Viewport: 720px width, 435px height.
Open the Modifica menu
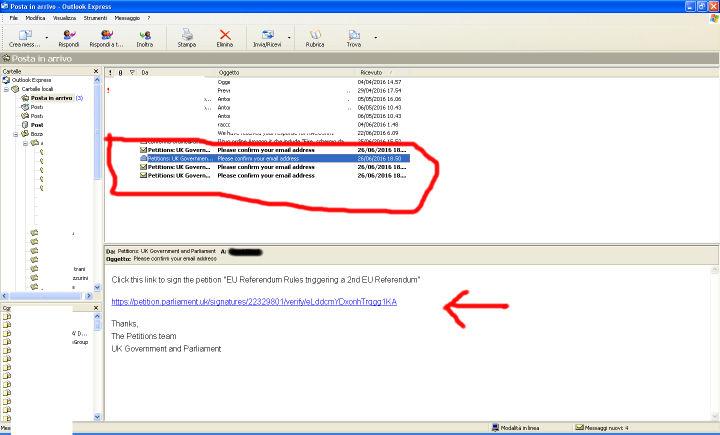(x=35, y=18)
